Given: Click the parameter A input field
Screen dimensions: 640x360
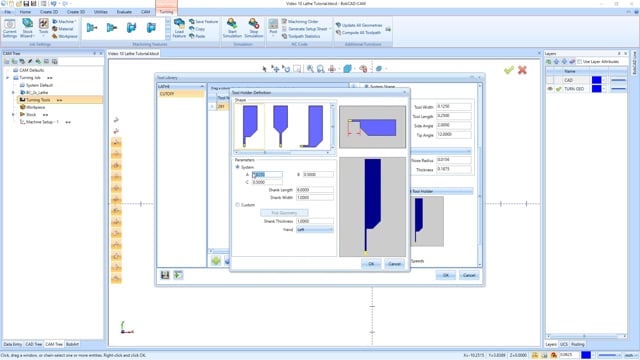Looking at the screenshot, I should [267, 175].
